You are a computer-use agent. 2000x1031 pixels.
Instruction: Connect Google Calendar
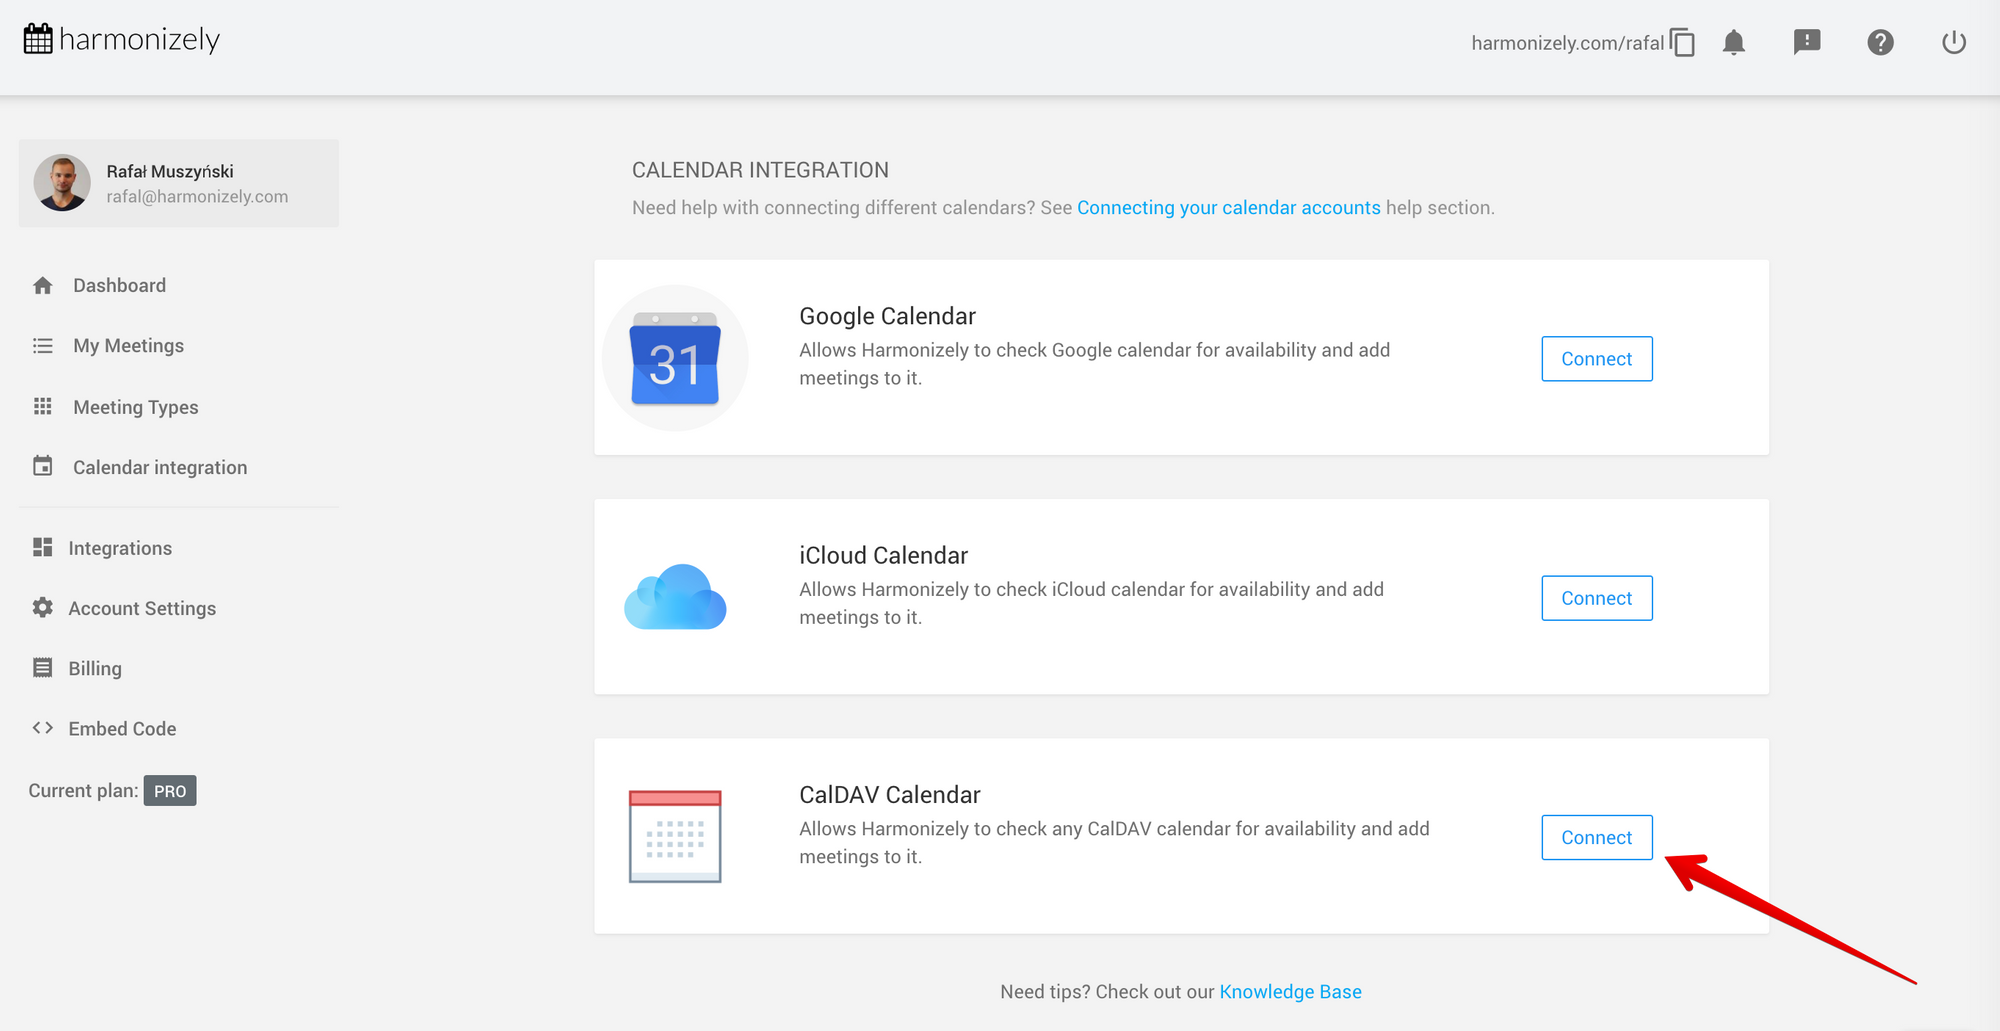point(1597,359)
